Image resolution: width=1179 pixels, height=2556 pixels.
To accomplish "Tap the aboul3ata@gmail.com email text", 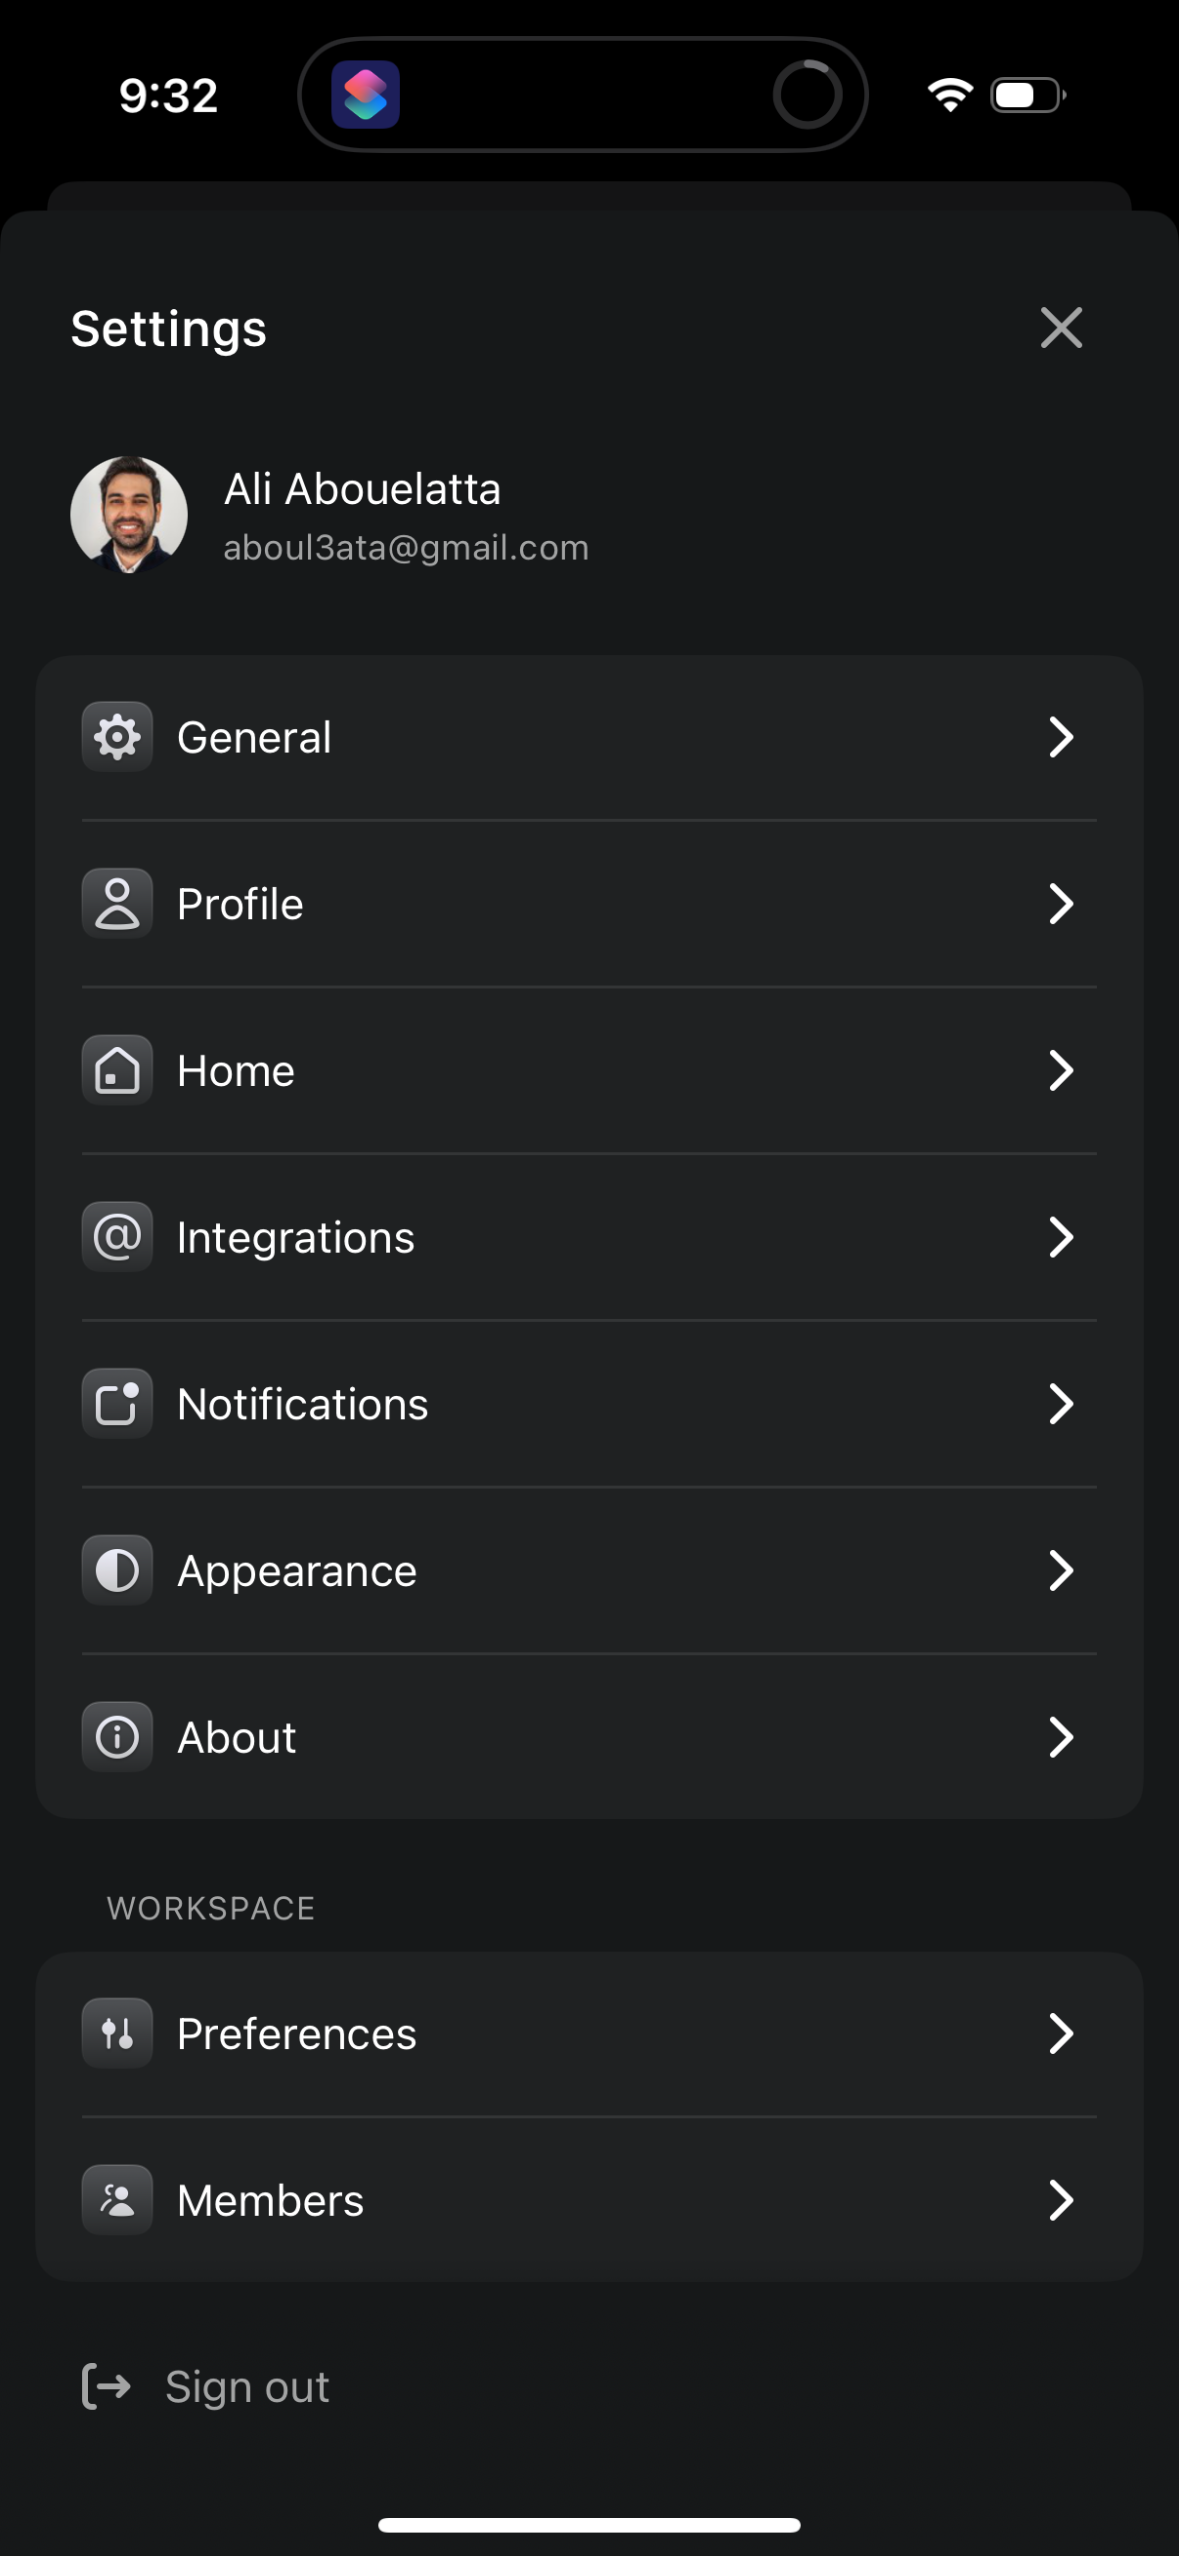I will click(406, 548).
